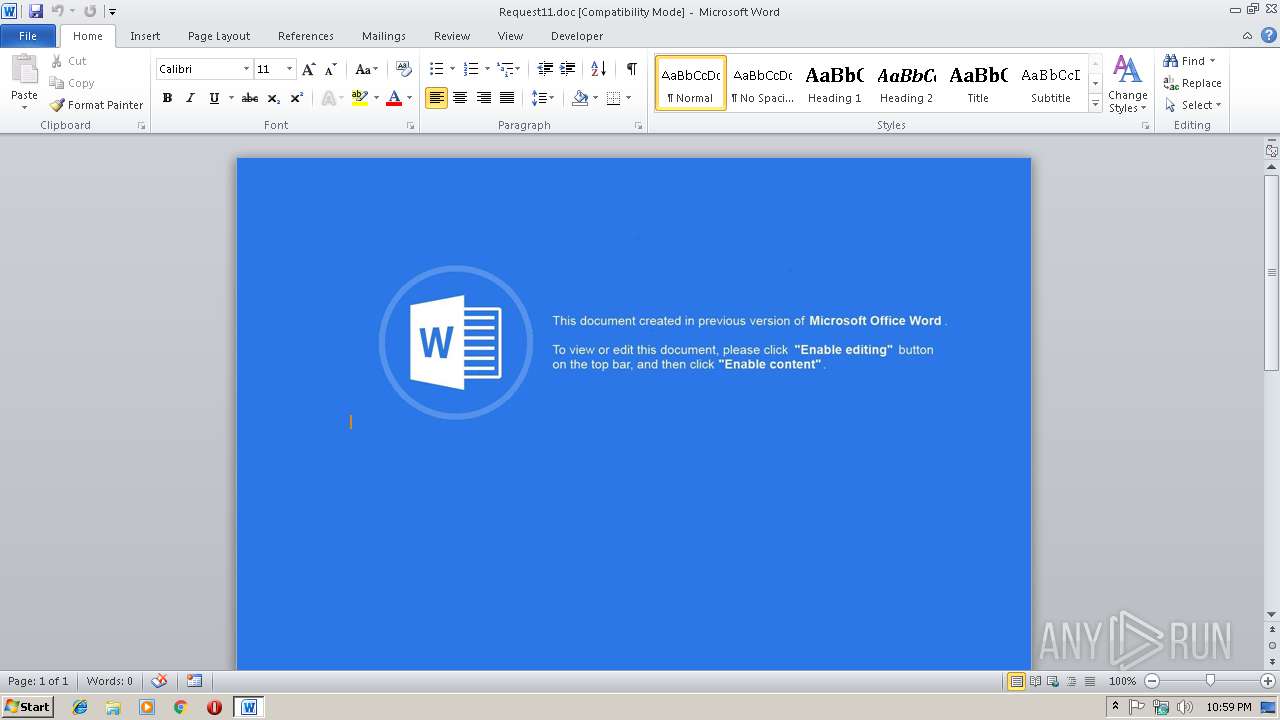Increase paragraph indent
1280x720 pixels.
(567, 69)
